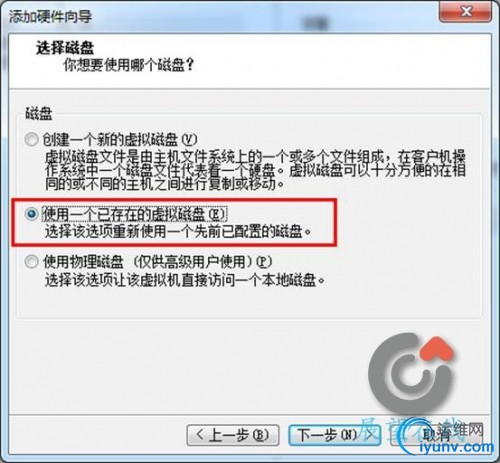Go back with the 上一步(B) button
The image size is (500, 463).
click(x=233, y=435)
